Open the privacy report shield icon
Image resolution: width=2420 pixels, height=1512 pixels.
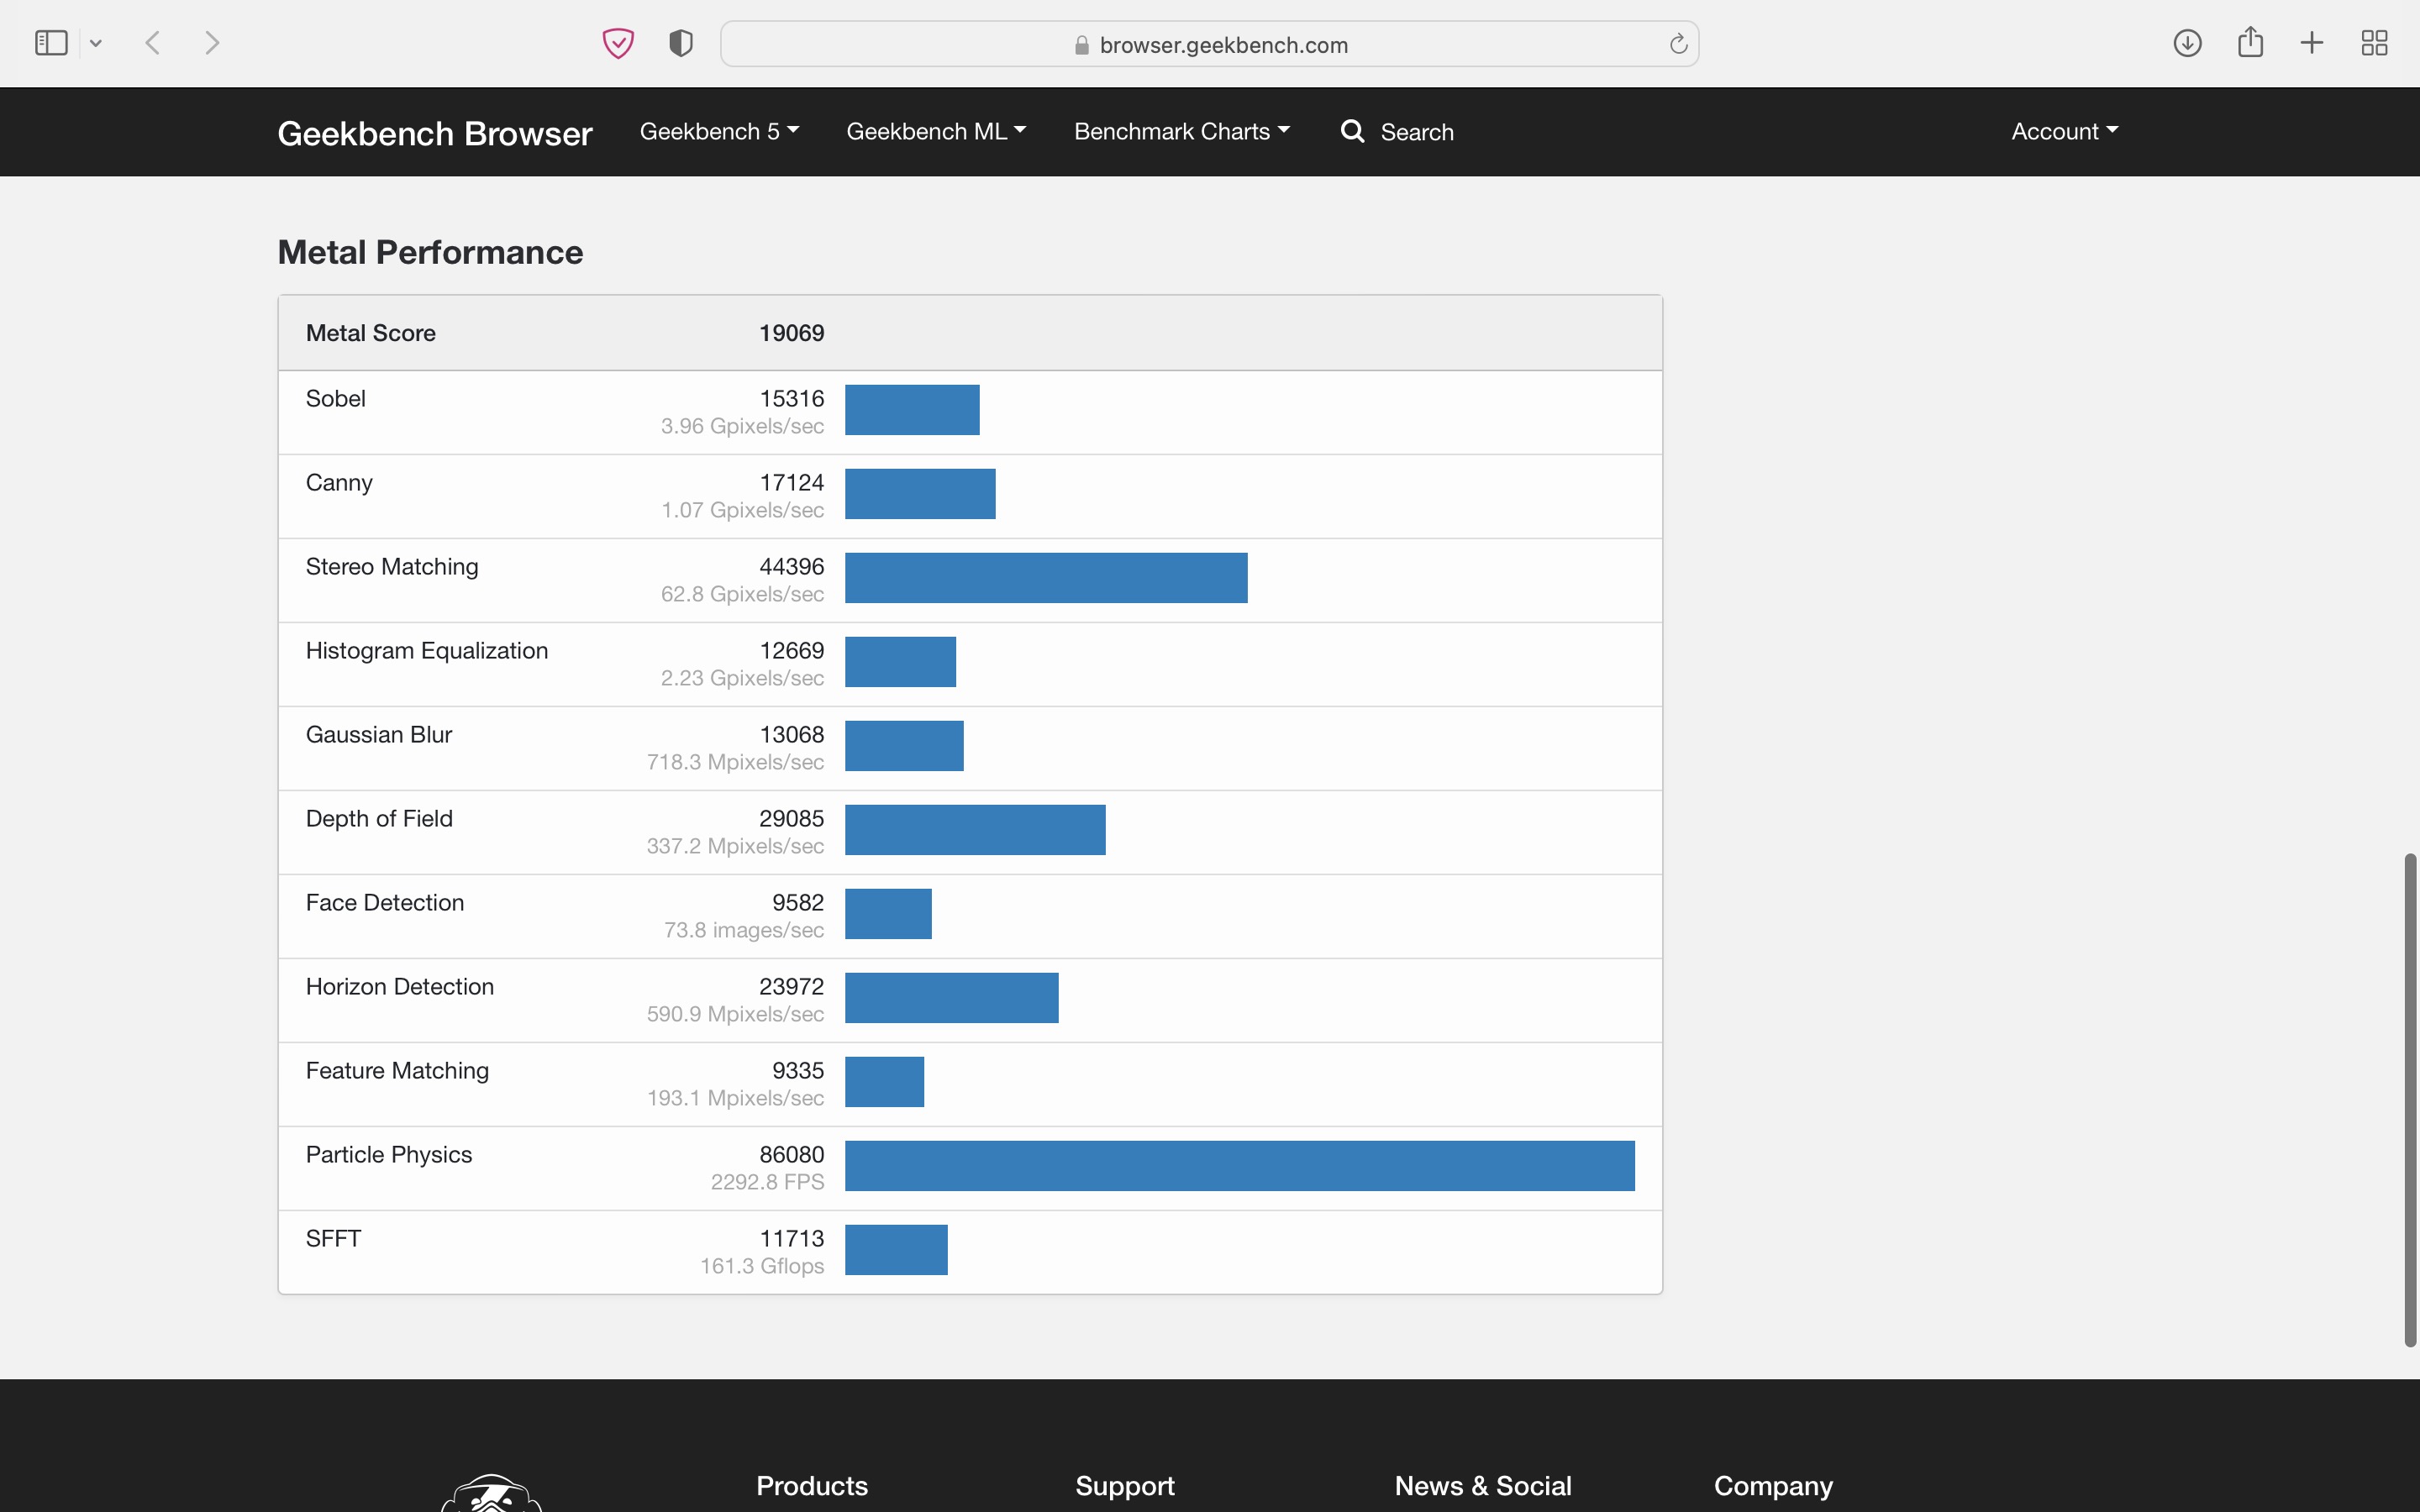[x=681, y=43]
